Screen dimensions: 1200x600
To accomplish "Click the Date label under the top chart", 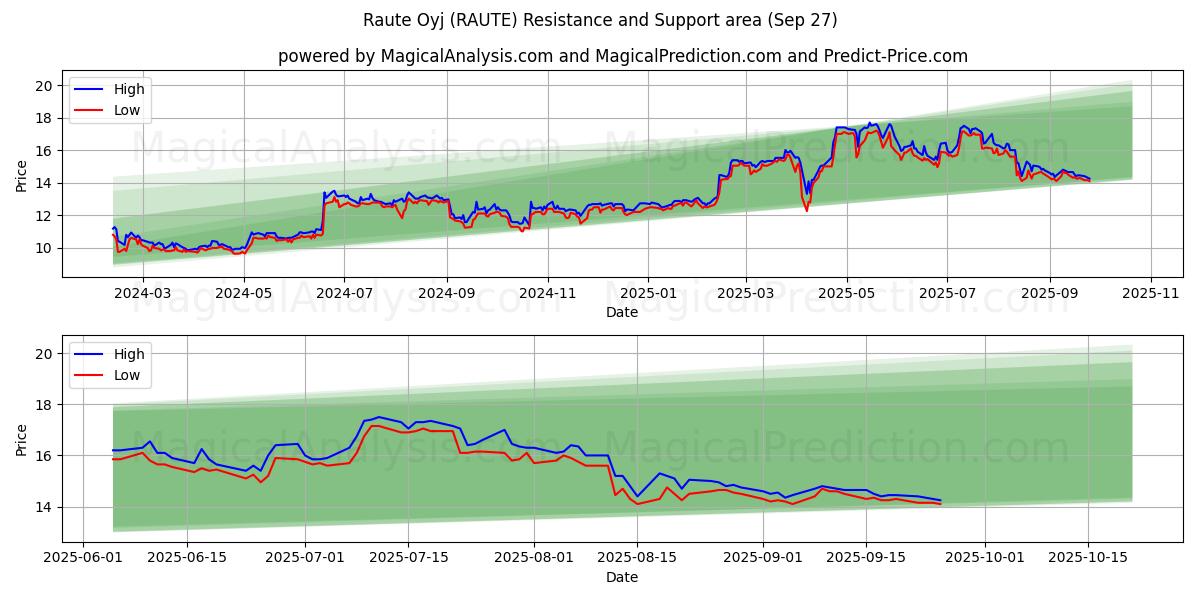I will tap(622, 312).
